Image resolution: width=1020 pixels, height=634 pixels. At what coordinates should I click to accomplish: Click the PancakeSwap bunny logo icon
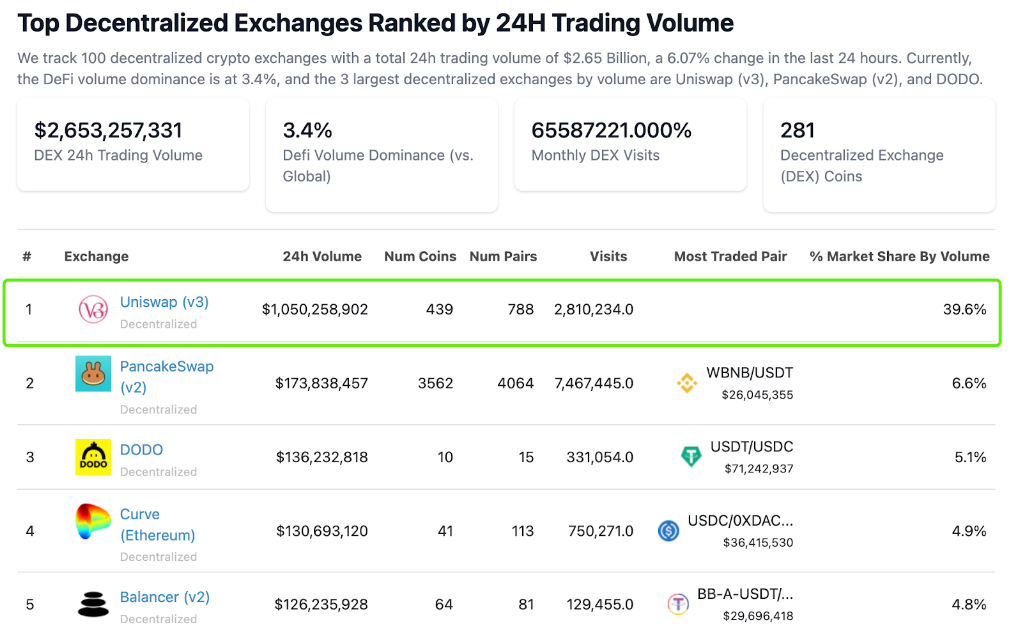(93, 374)
